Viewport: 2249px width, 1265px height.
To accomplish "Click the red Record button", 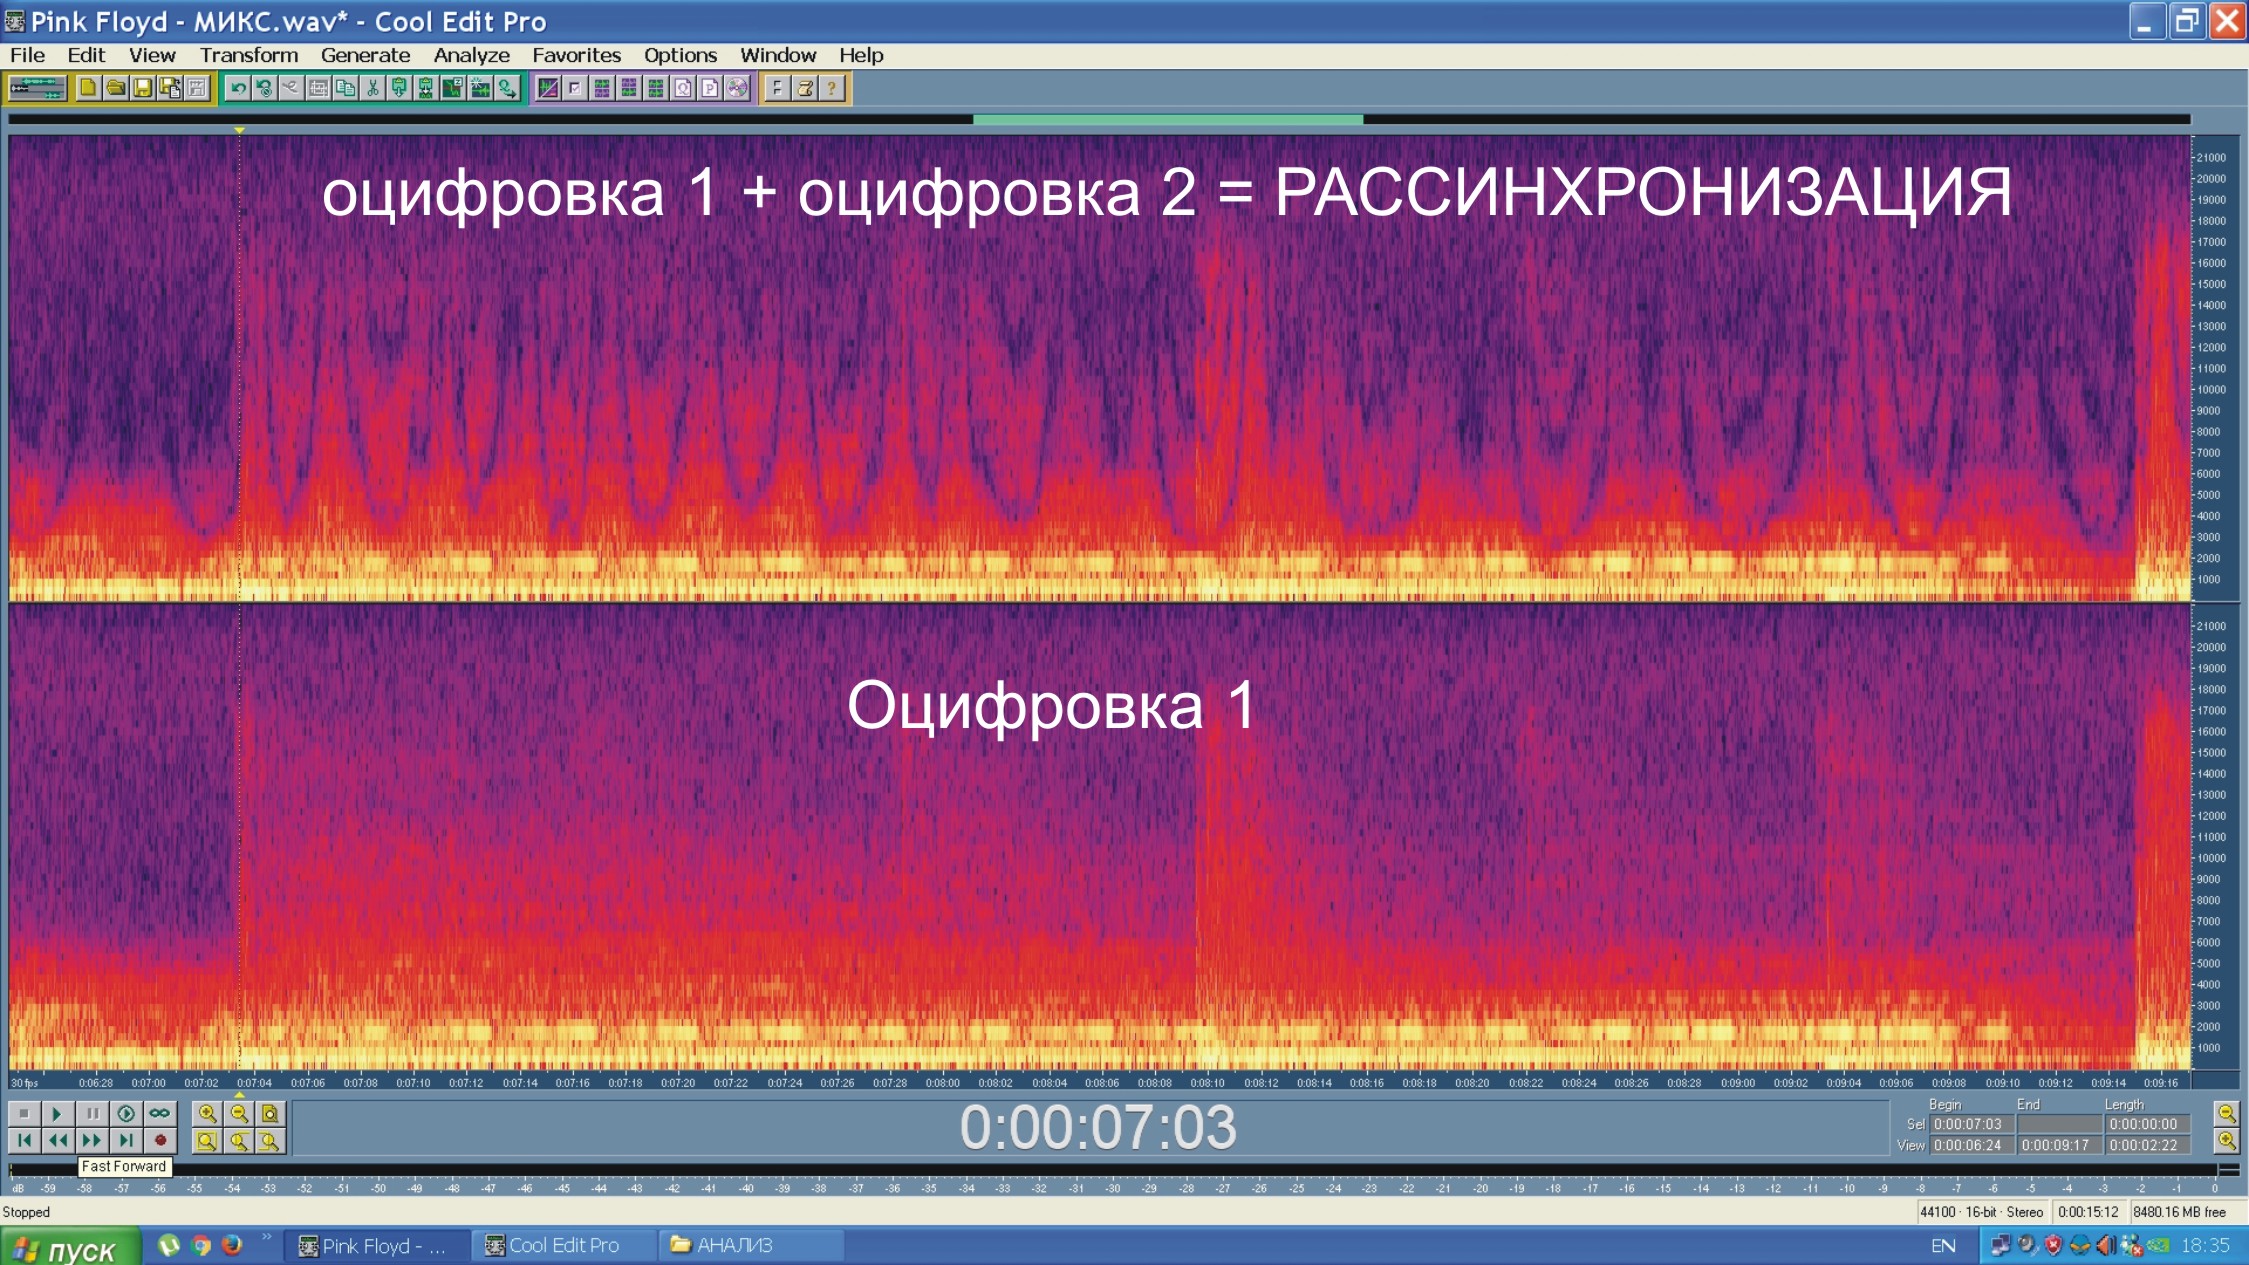I will pos(159,1140).
